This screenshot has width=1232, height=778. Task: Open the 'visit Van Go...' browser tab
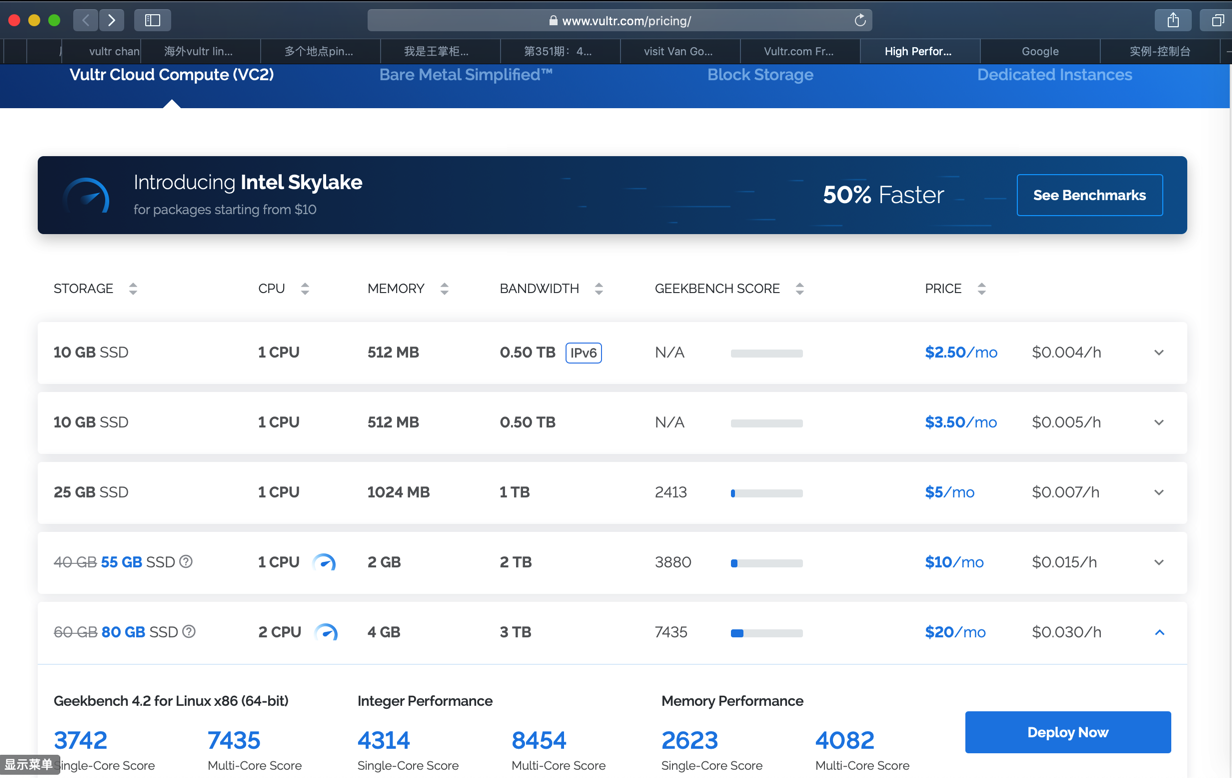pyautogui.click(x=679, y=51)
